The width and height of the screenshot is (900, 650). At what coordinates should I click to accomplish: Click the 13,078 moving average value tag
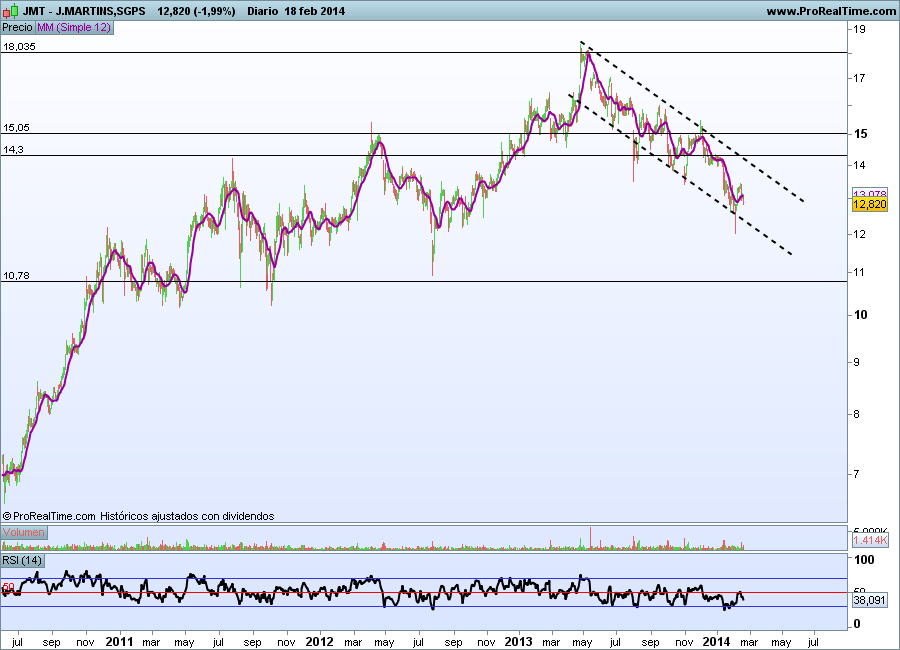pyautogui.click(x=870, y=193)
